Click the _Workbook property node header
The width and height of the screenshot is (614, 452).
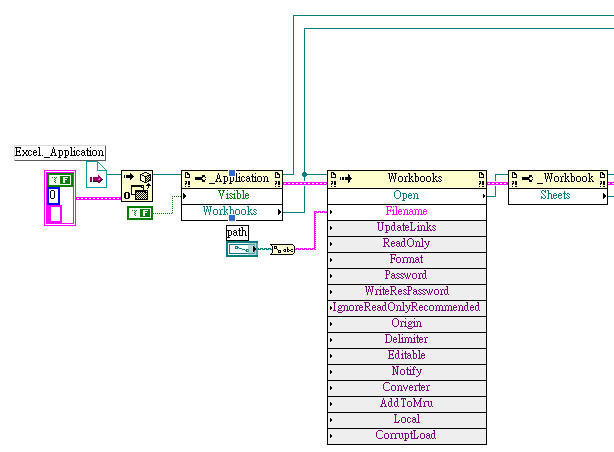[558, 179]
